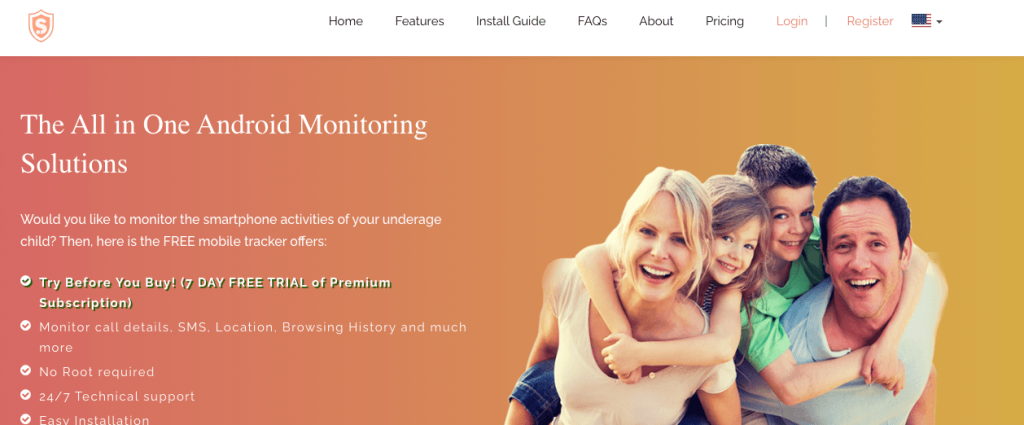
Task: Click checkmark icon beside Easy Installation
Action: pyautogui.click(x=25, y=418)
